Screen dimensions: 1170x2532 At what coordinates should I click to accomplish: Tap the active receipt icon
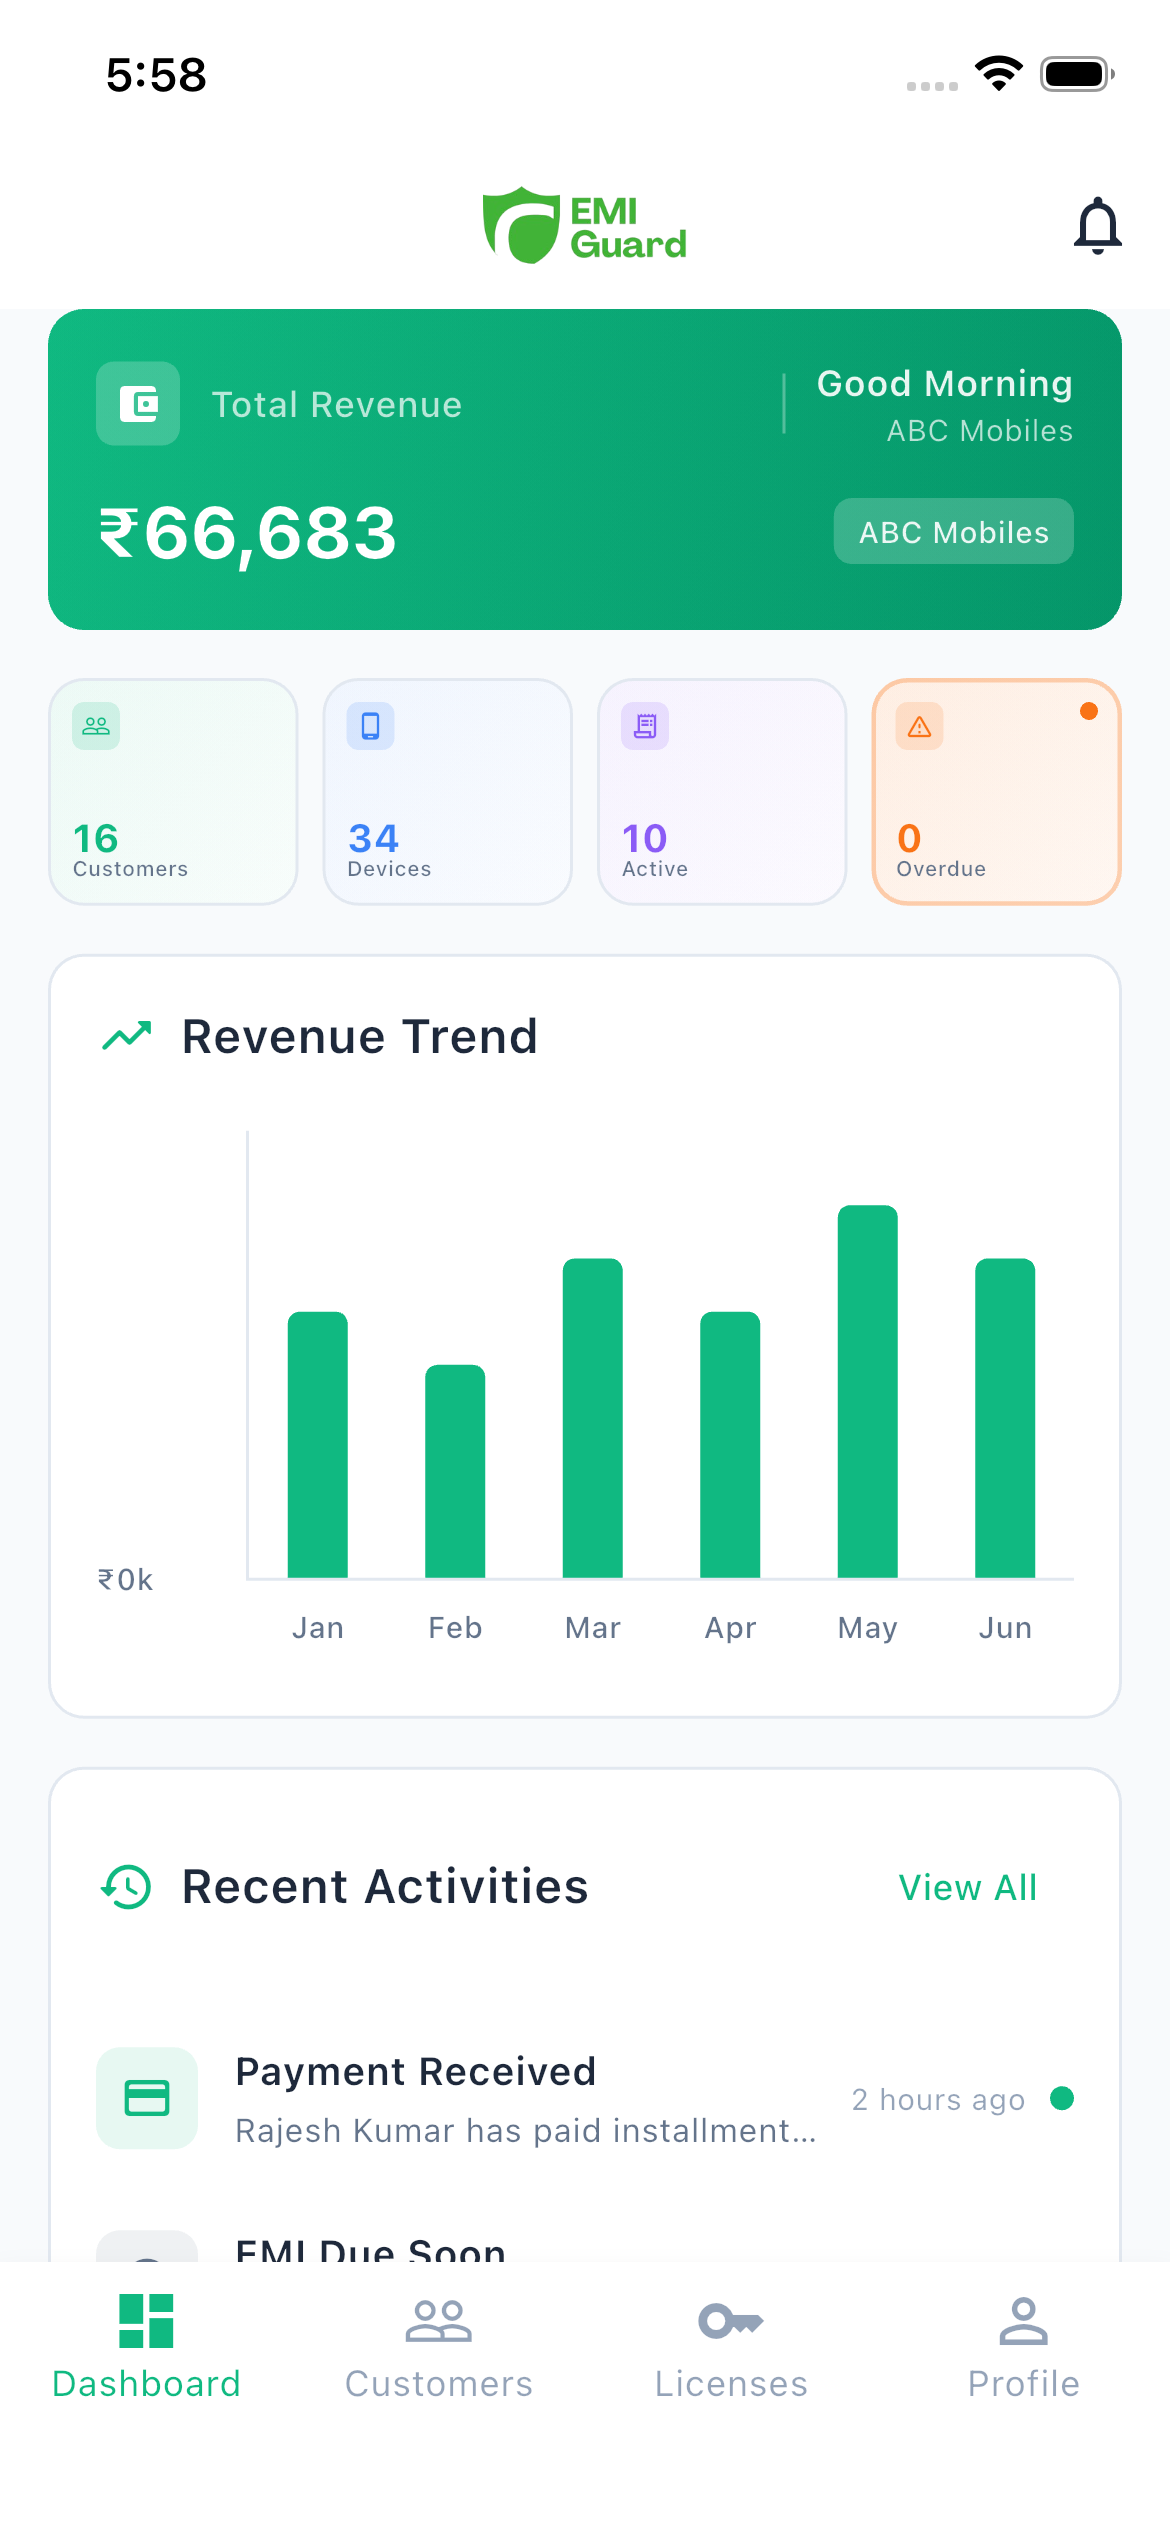pos(645,727)
